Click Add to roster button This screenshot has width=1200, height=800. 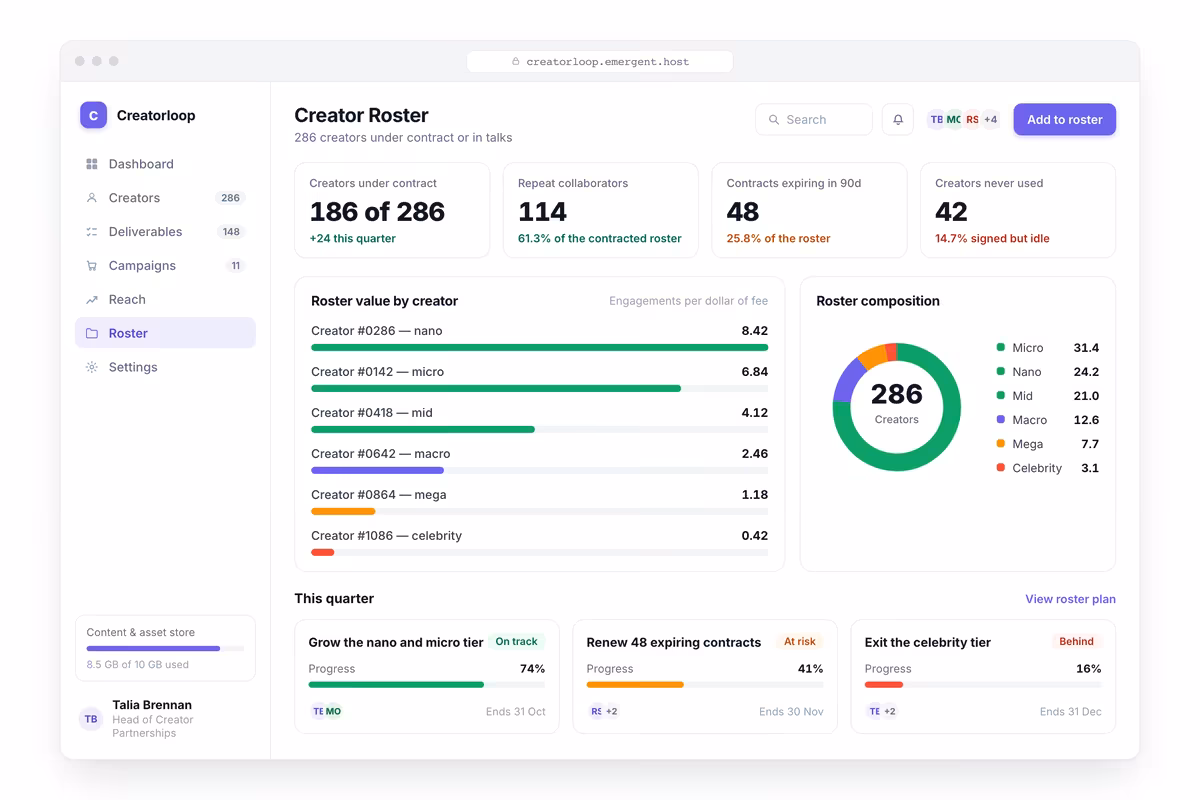pyautogui.click(x=1065, y=120)
